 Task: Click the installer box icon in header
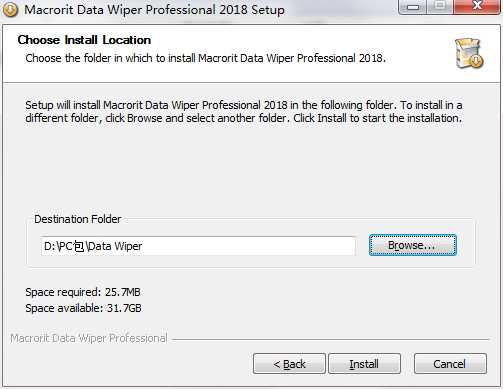[469, 53]
